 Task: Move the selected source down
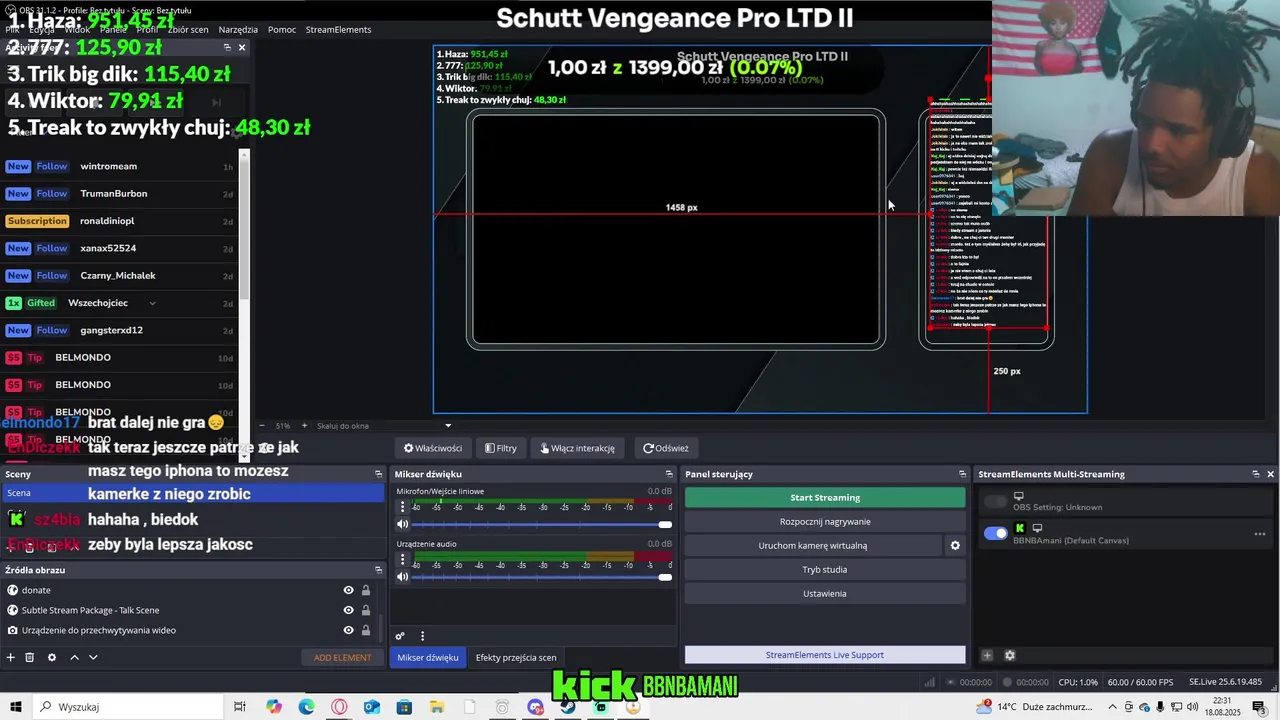(x=93, y=657)
